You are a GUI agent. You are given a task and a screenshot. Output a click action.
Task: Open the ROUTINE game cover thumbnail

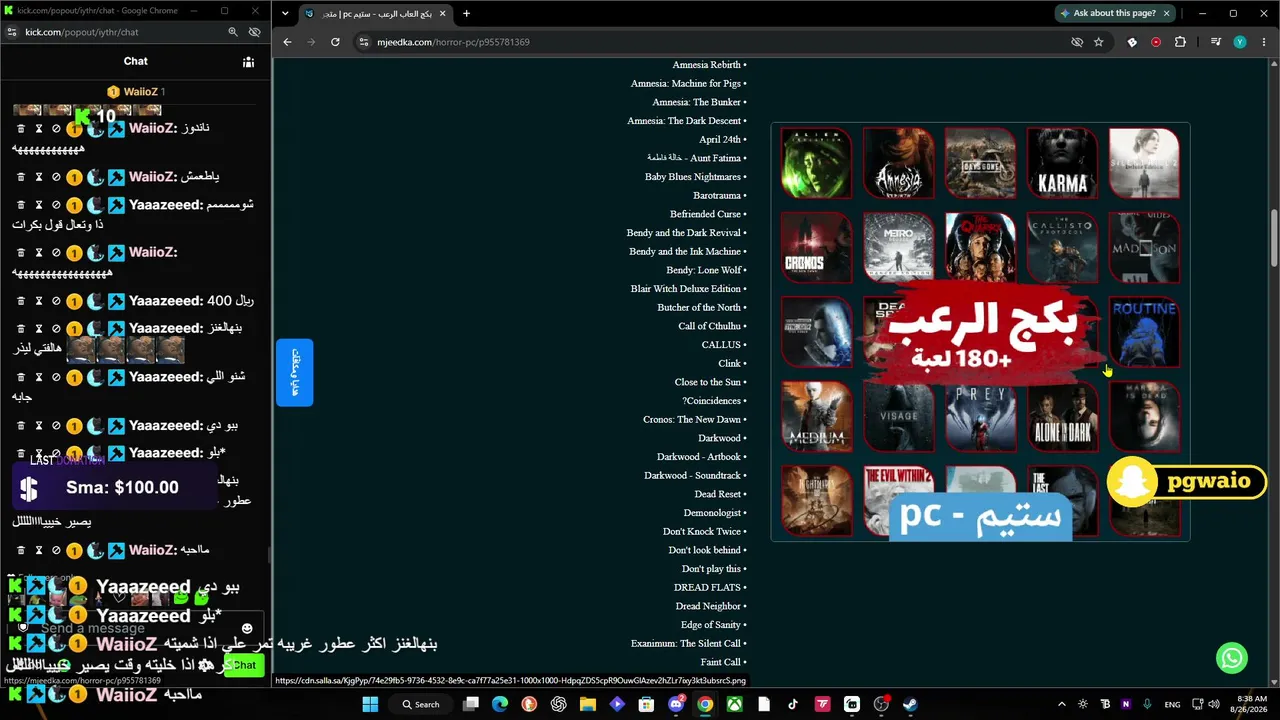pos(1144,331)
